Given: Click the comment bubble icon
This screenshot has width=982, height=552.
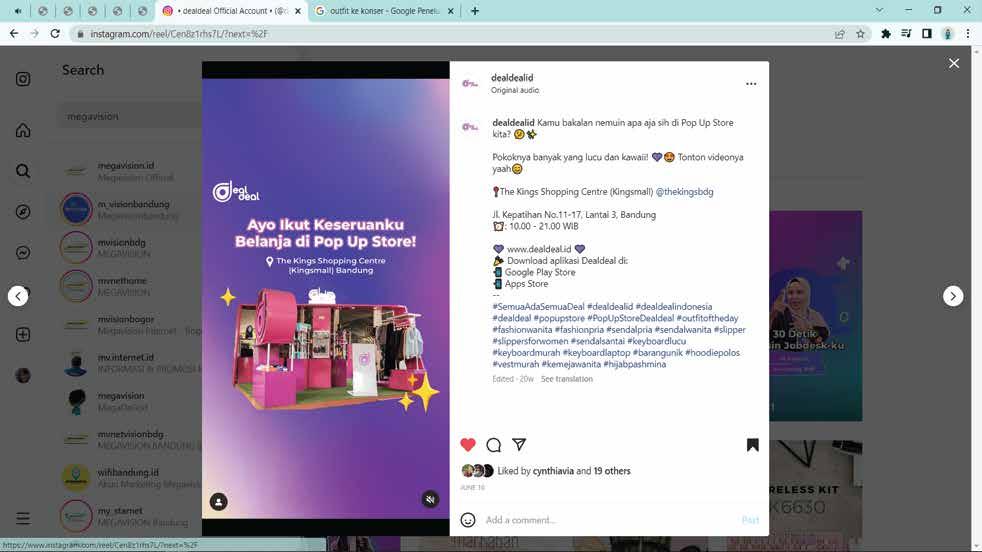Looking at the screenshot, I should pyautogui.click(x=494, y=445).
